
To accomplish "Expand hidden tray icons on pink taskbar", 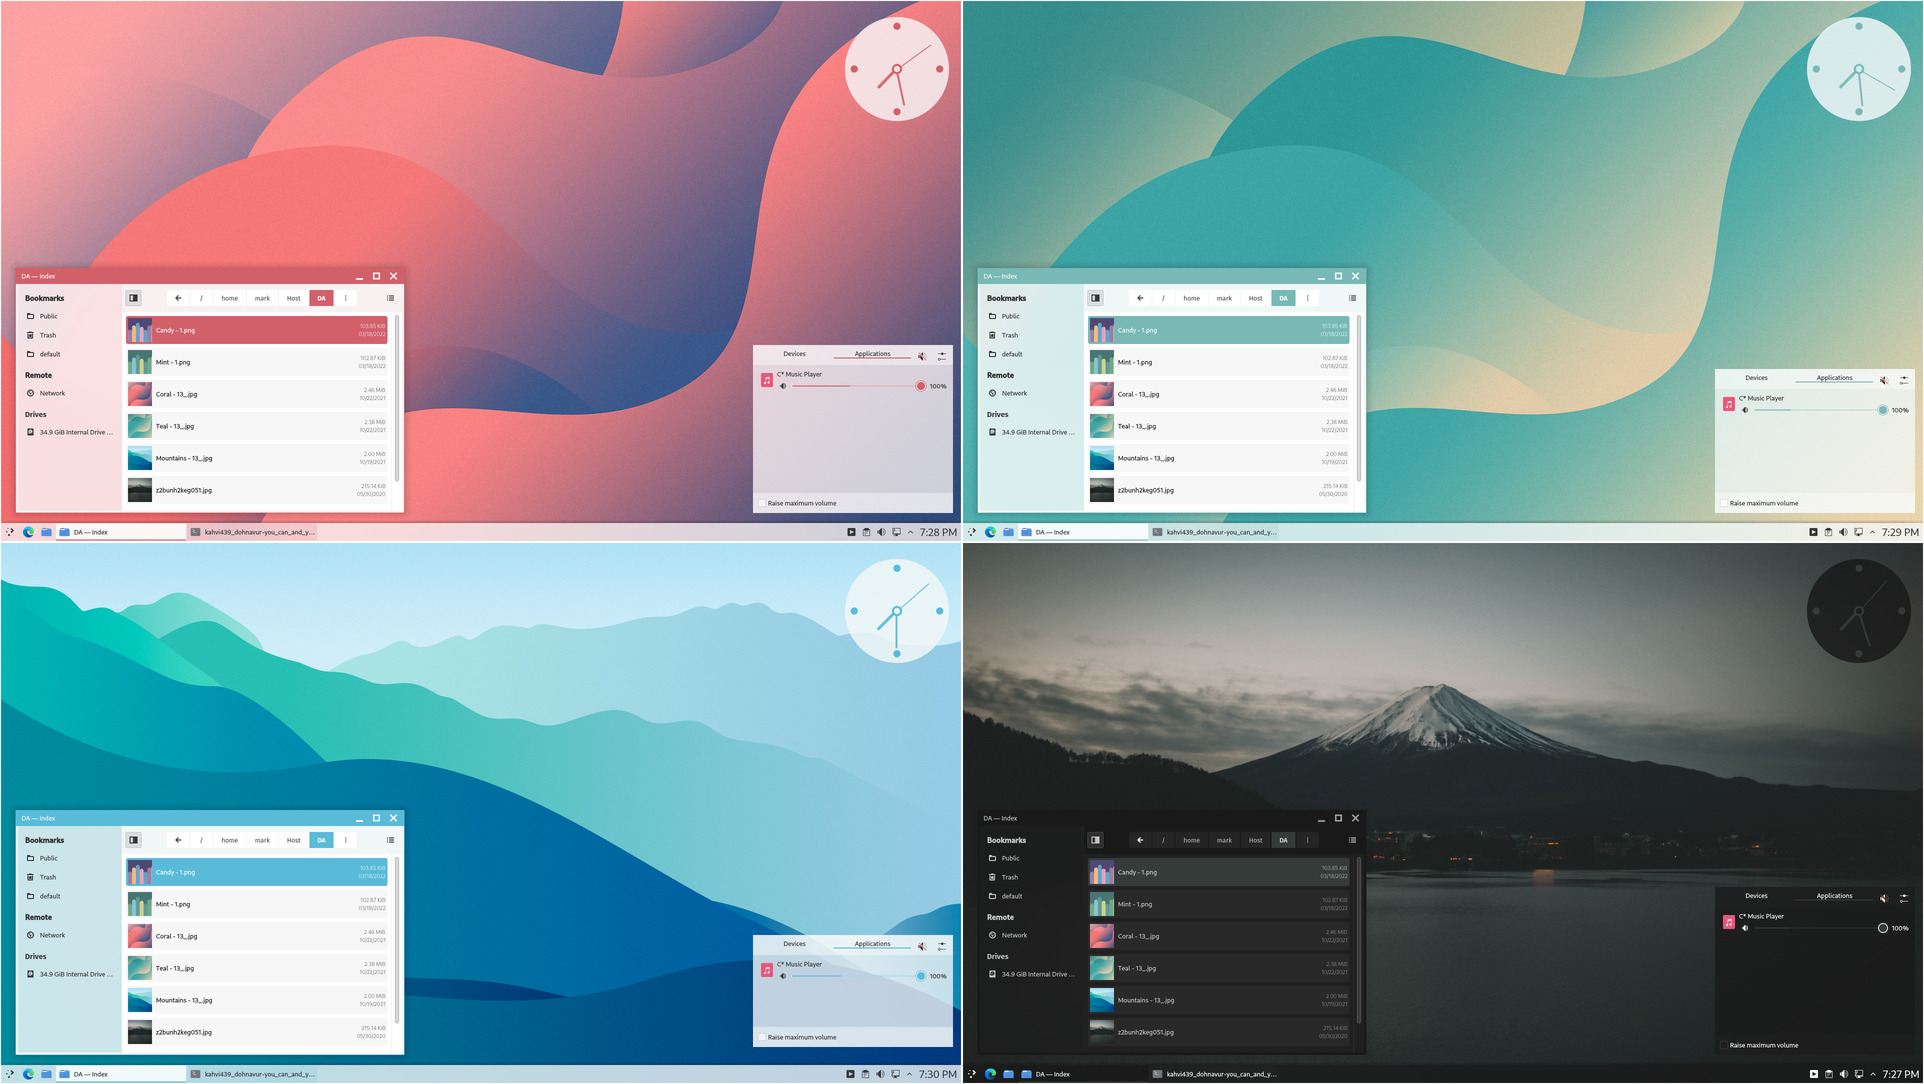I will [910, 532].
